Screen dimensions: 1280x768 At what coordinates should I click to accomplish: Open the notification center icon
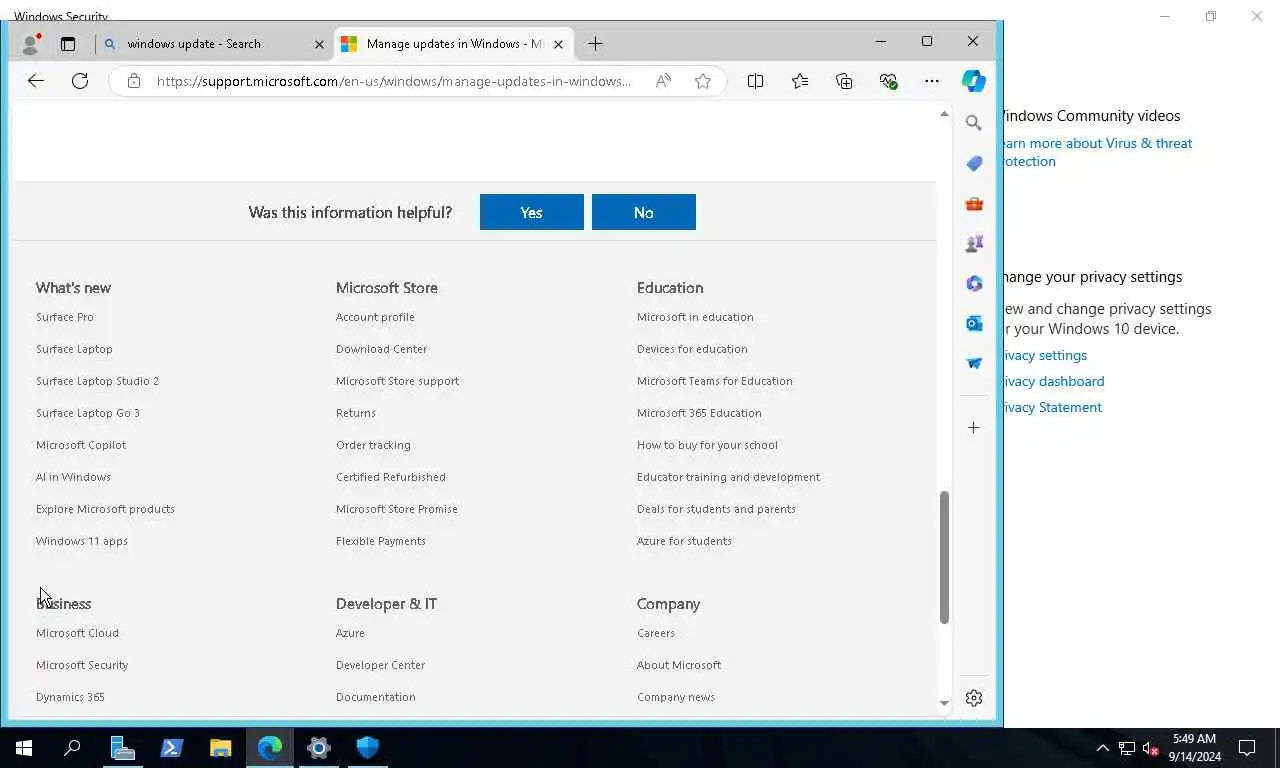click(x=1247, y=748)
